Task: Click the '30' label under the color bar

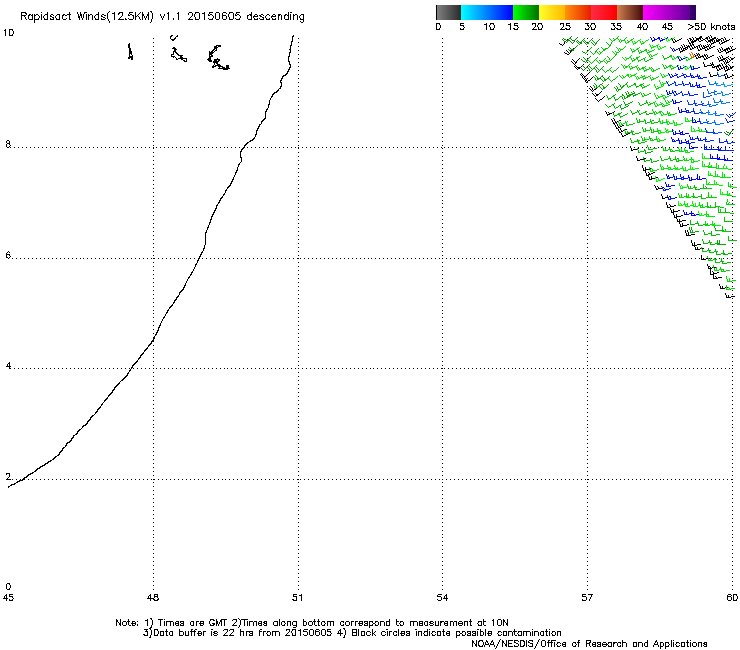Action: tap(590, 27)
